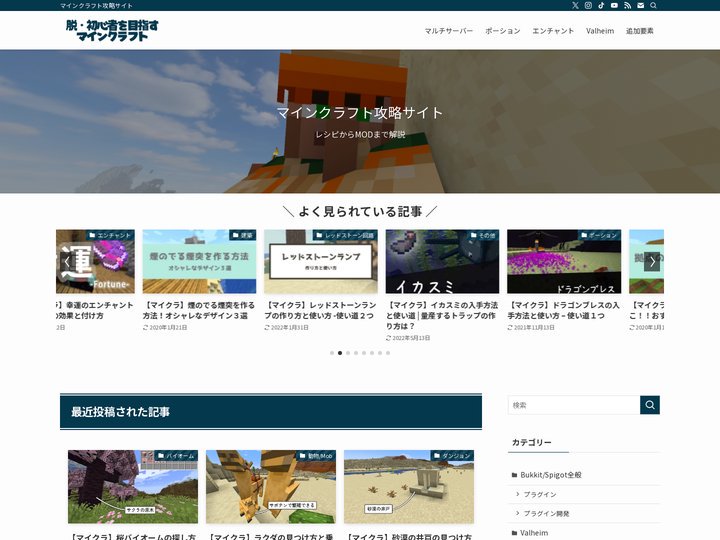Click the ダンジョン category tag
Screen dimensions: 720x540
click(x=452, y=456)
